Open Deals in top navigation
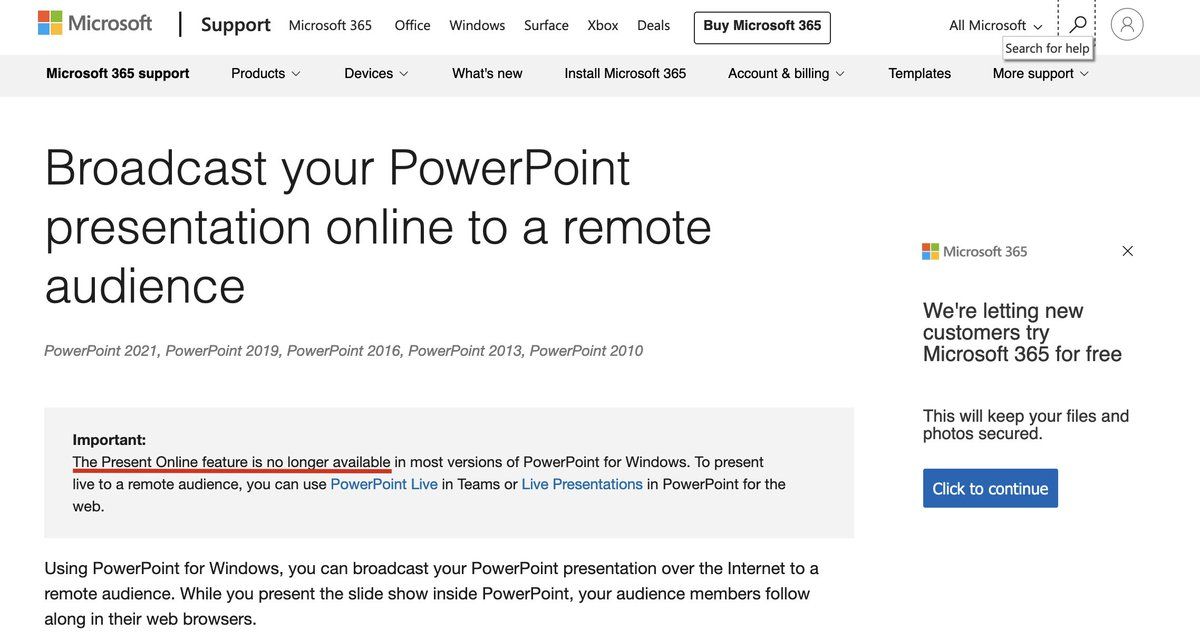This screenshot has width=1200, height=640. (x=654, y=25)
